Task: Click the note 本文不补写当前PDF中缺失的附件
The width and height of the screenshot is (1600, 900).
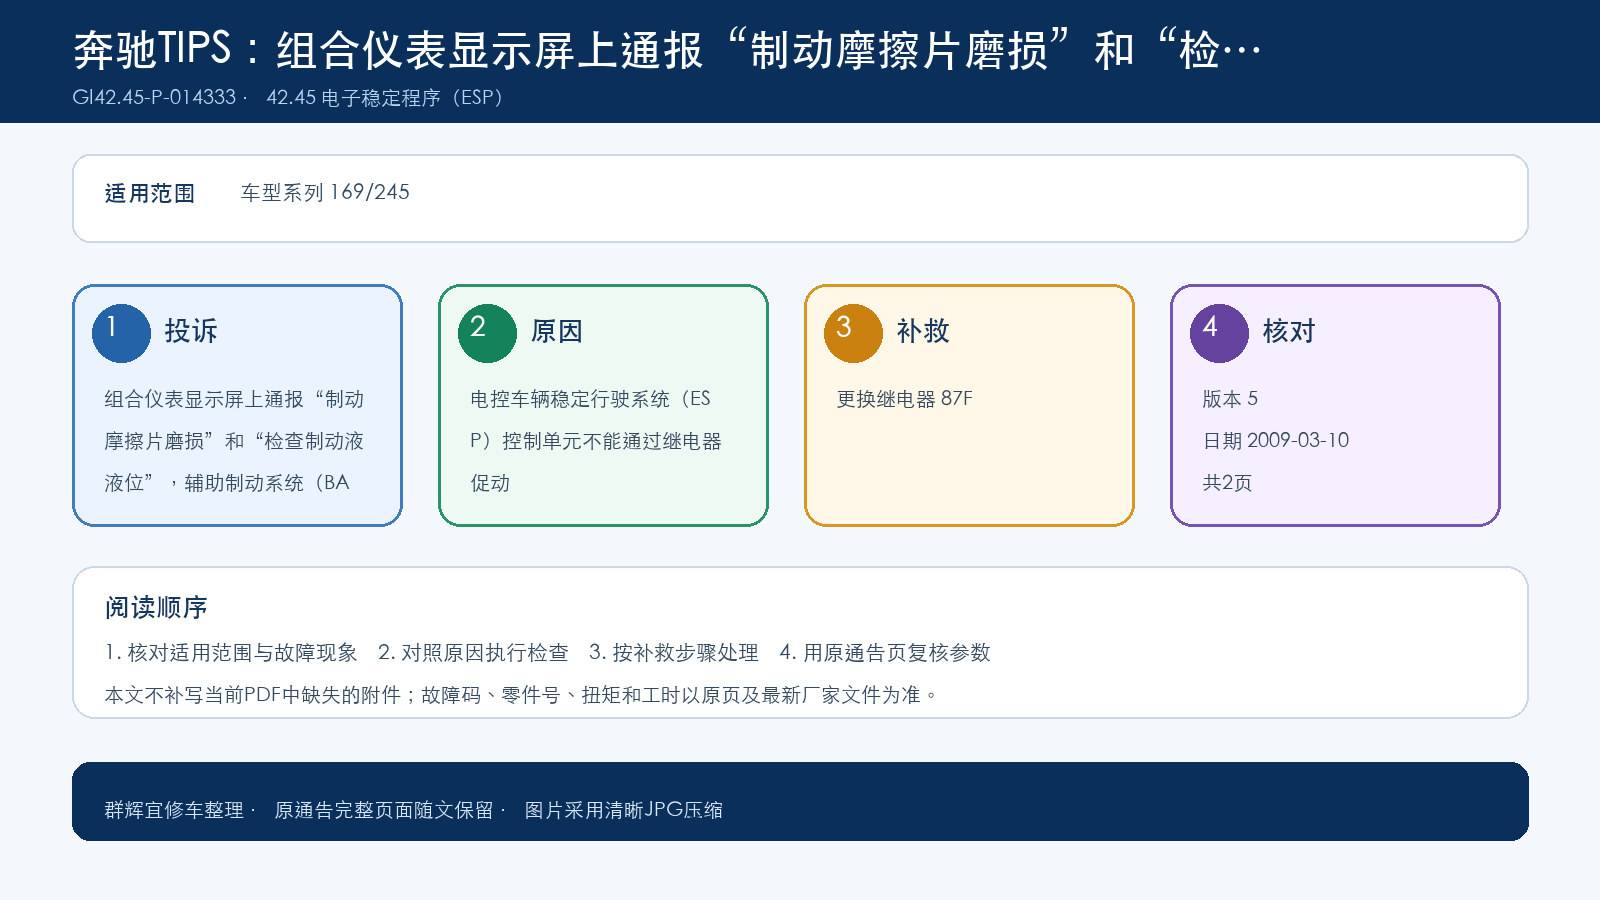Action: (253, 695)
